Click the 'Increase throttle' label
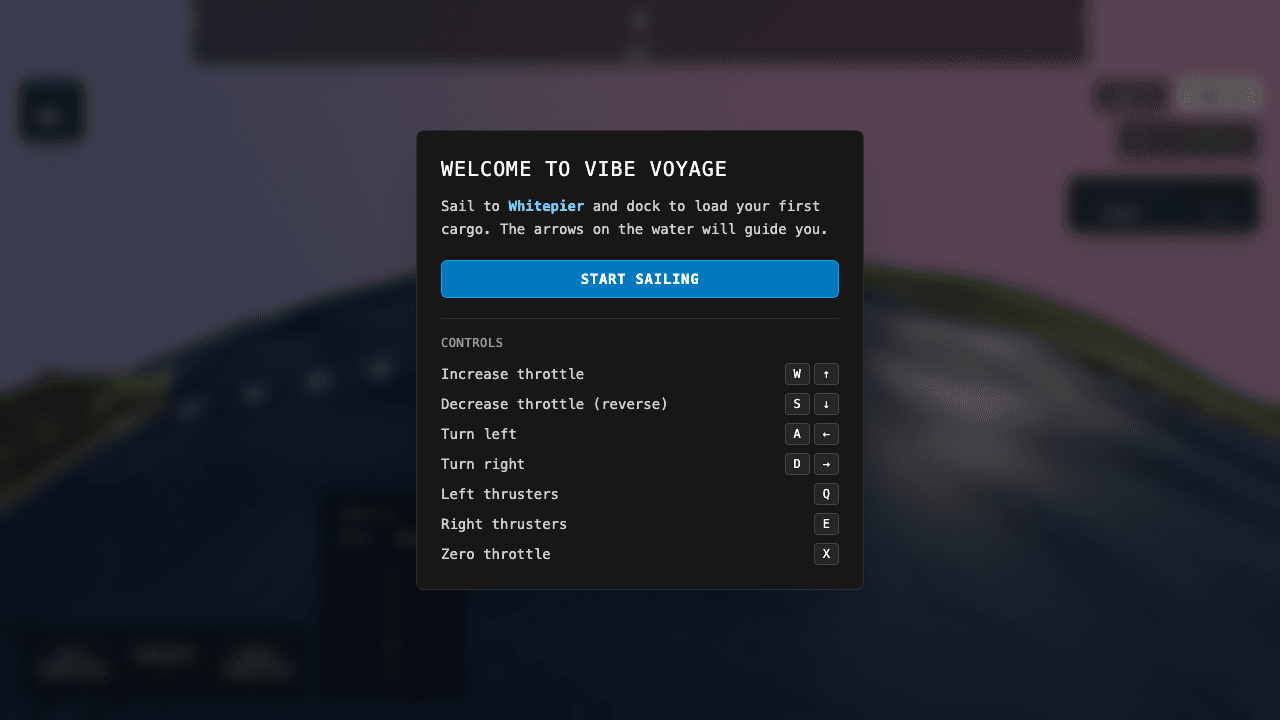This screenshot has width=1280, height=720. click(x=512, y=374)
